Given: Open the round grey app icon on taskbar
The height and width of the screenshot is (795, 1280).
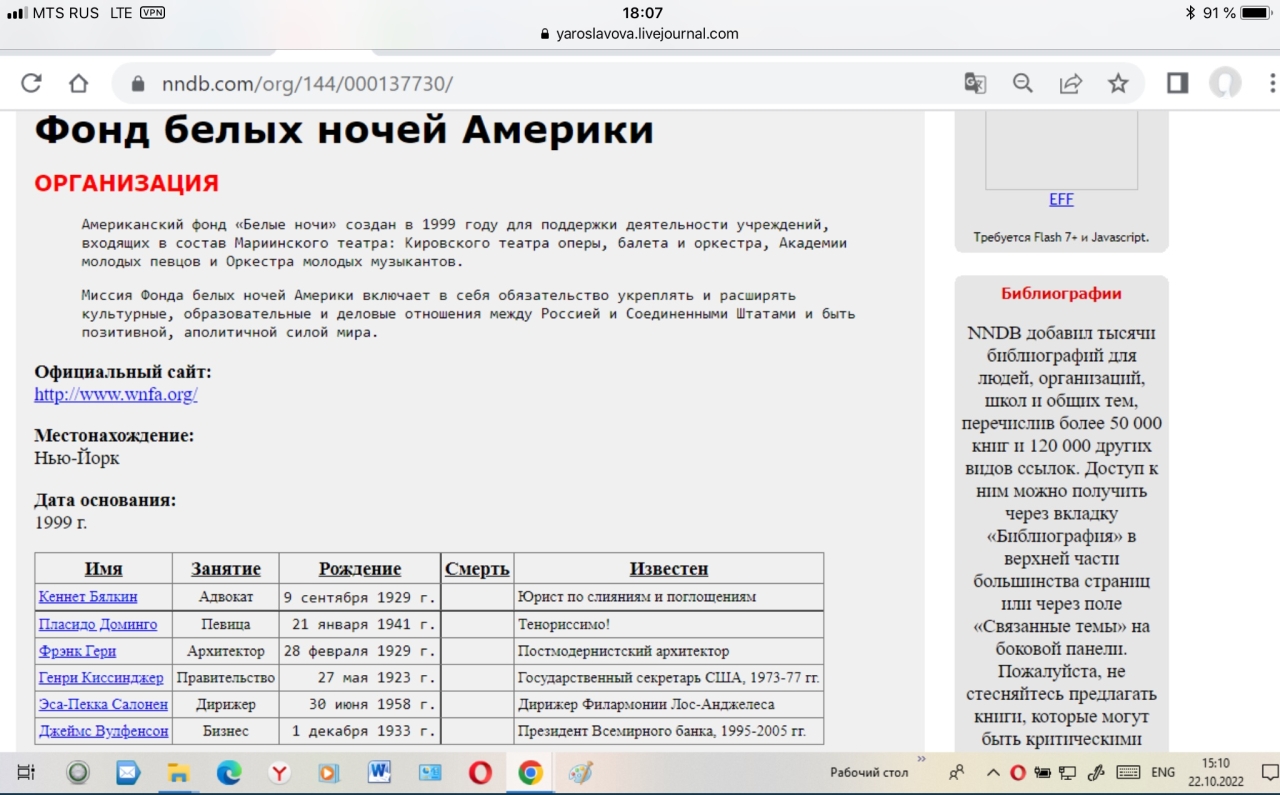Looking at the screenshot, I should (77, 772).
